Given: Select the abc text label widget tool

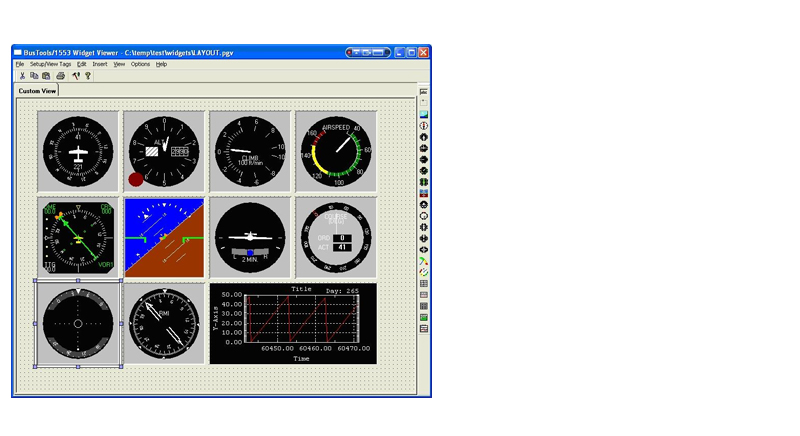Looking at the screenshot, I should pyautogui.click(x=423, y=92).
